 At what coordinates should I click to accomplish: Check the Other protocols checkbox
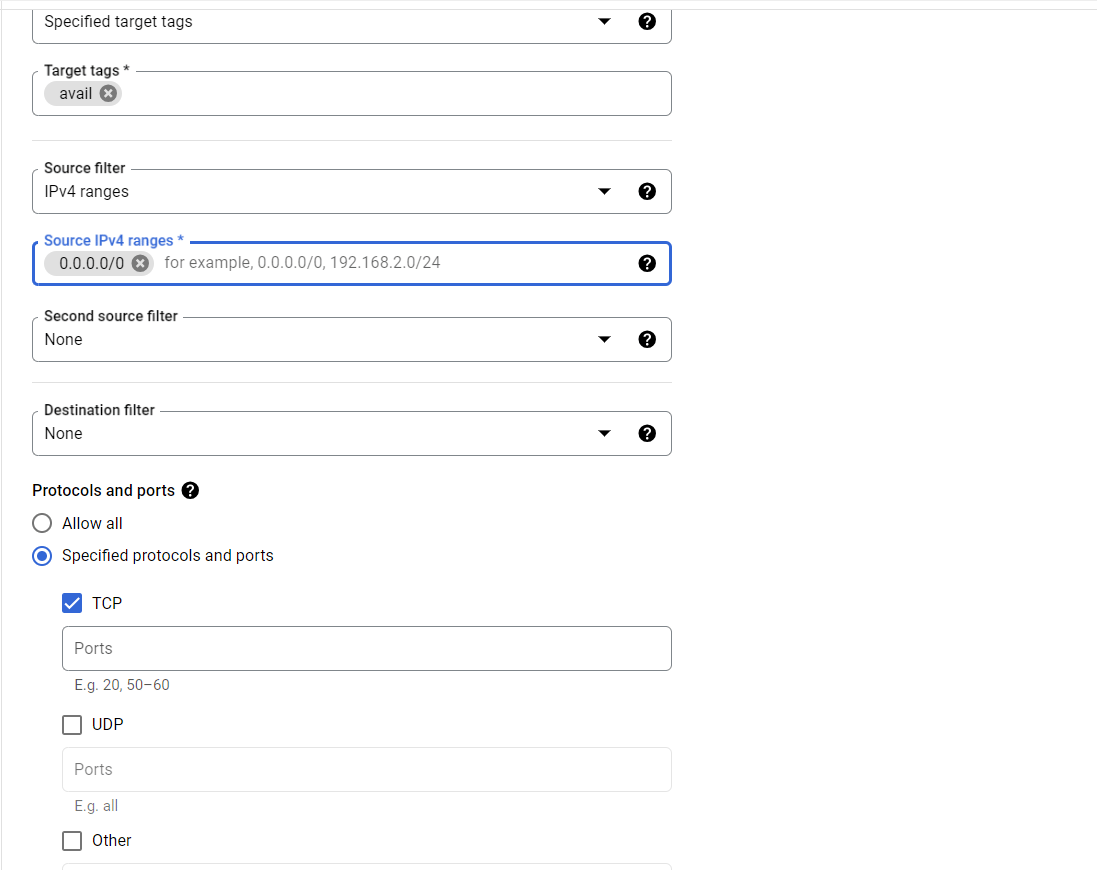point(72,841)
